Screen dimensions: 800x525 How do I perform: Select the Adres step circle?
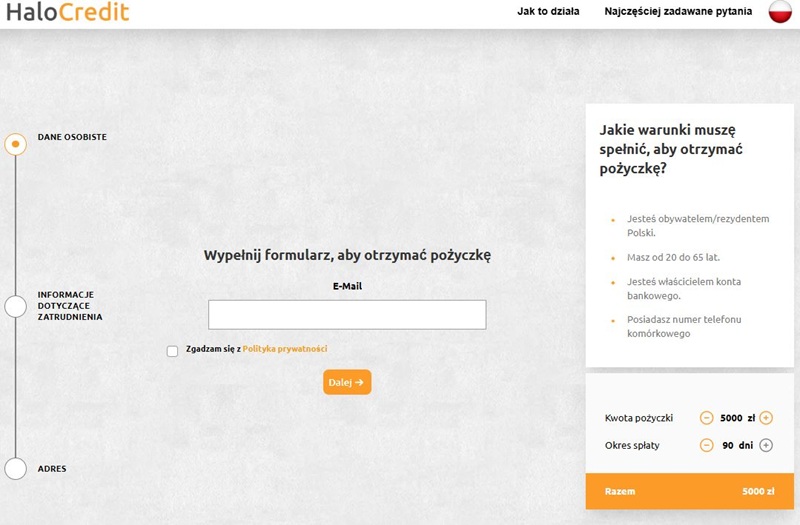coord(15,468)
